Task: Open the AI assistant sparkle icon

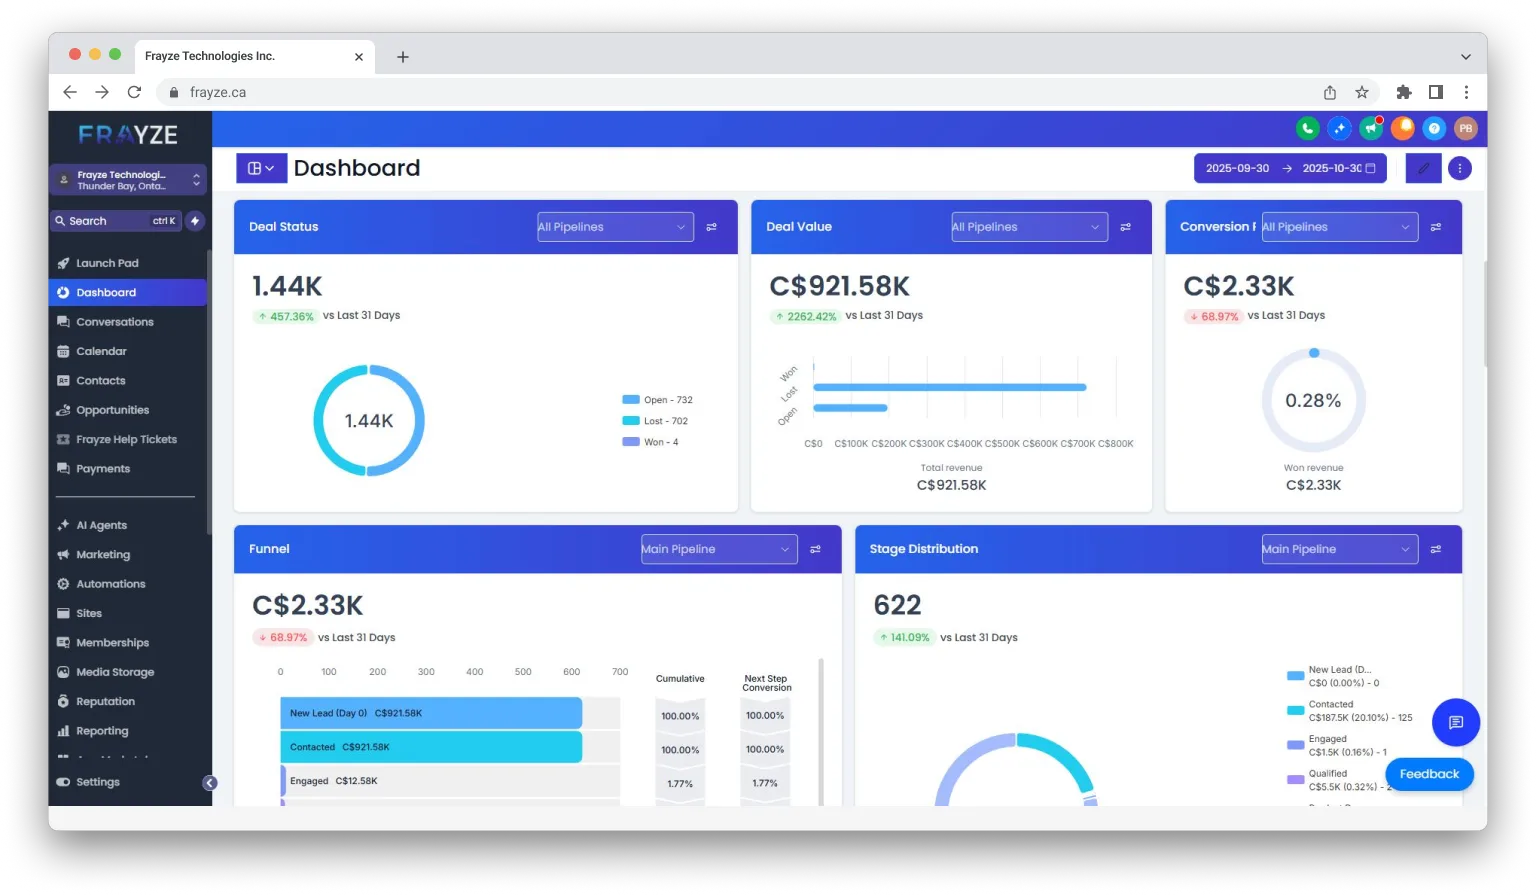Action: [x=1339, y=128]
